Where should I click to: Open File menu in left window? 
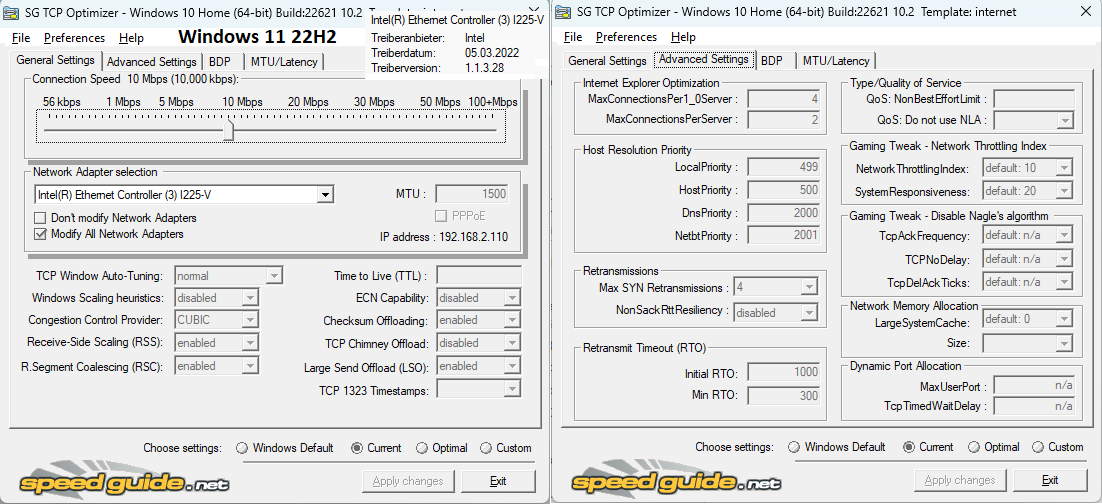(21, 38)
